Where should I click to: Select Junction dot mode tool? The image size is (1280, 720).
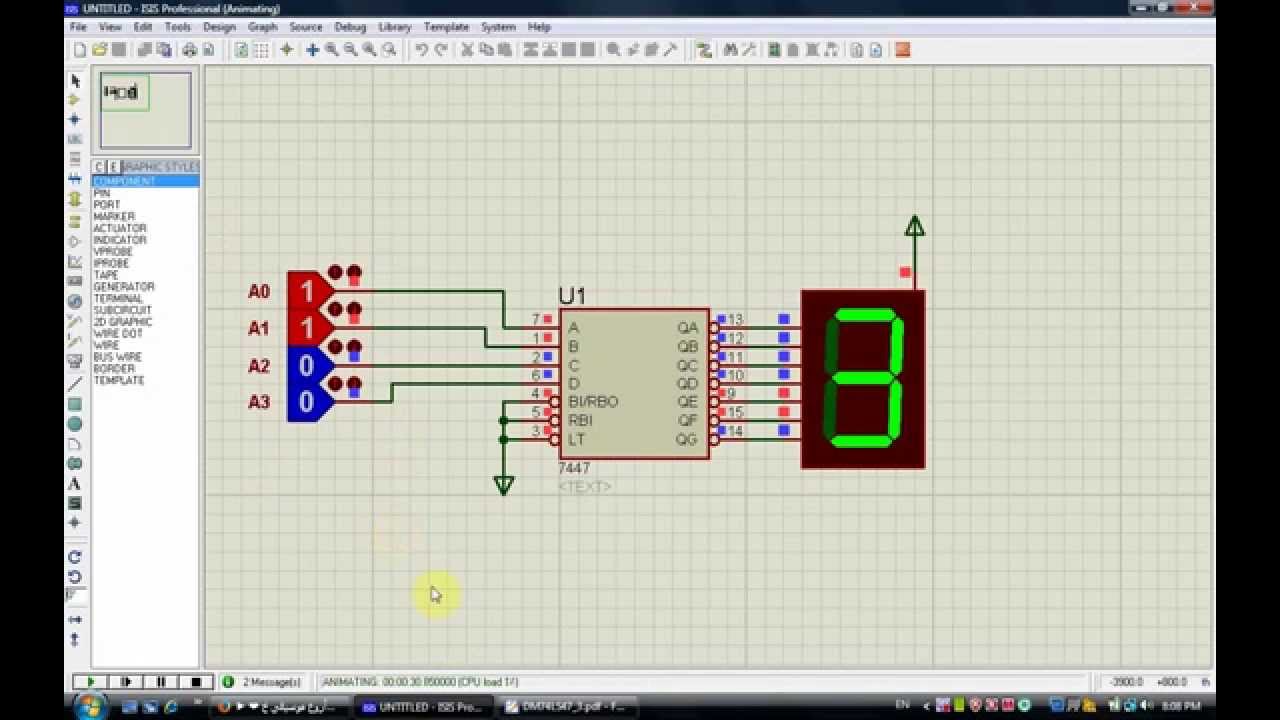pyautogui.click(x=74, y=119)
